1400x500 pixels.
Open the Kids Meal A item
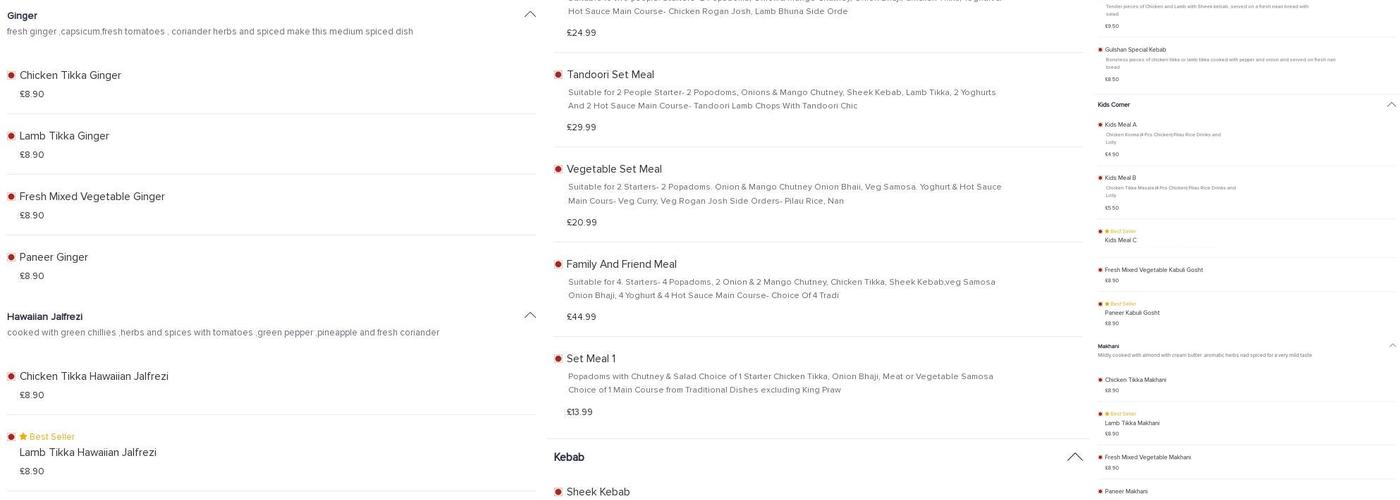click(1120, 125)
